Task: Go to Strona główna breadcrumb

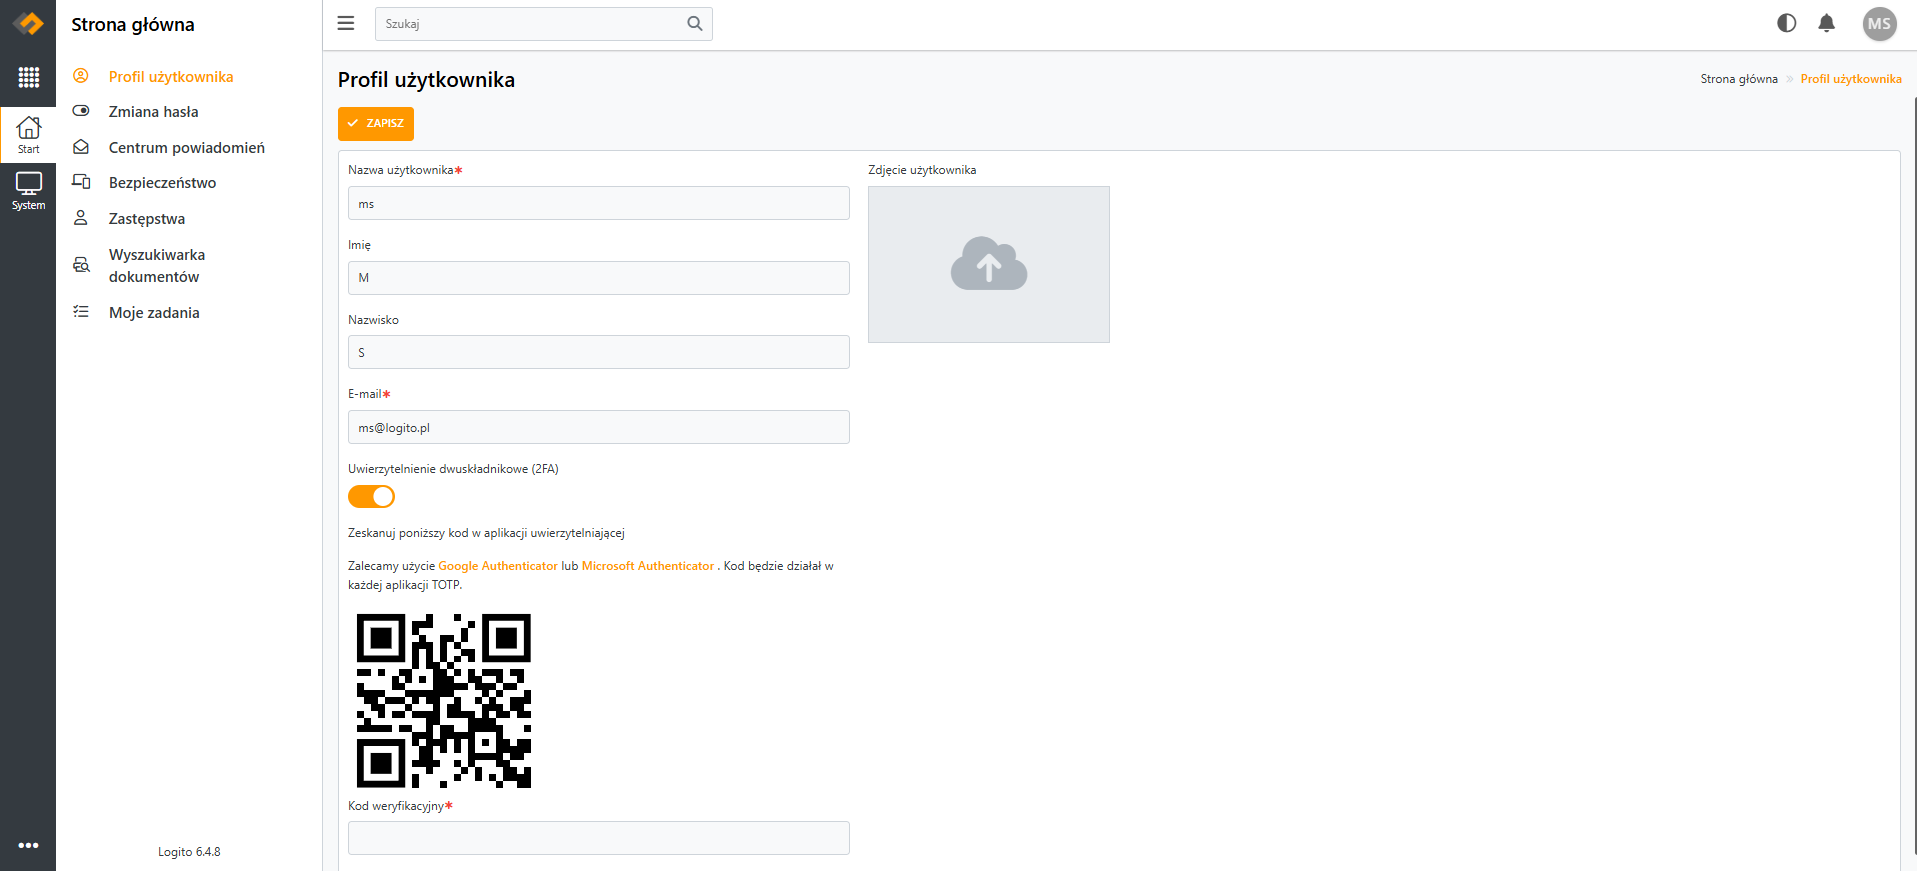Action: click(1739, 79)
